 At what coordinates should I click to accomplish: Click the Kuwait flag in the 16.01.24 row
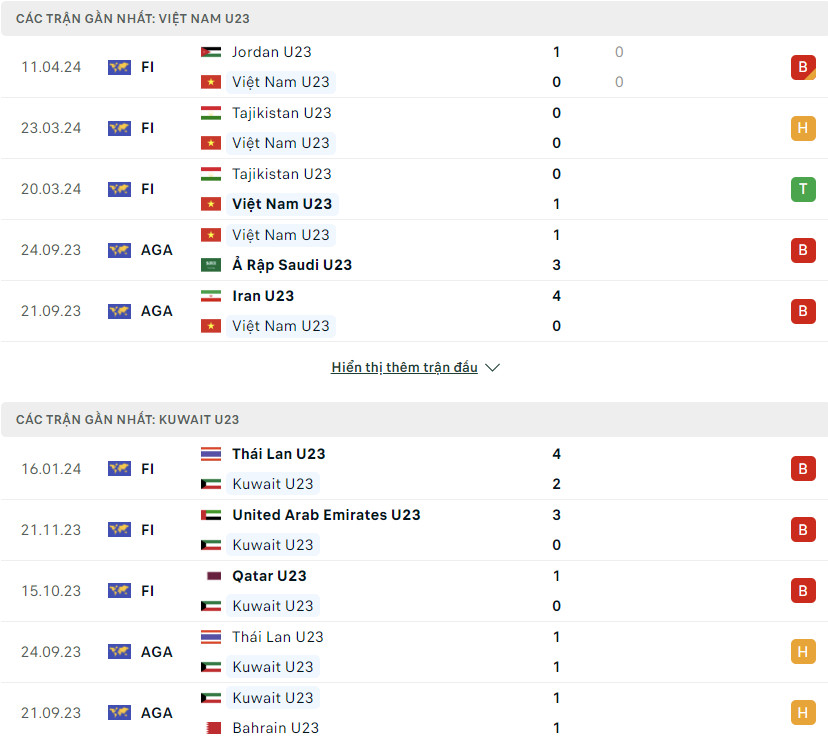tap(213, 483)
